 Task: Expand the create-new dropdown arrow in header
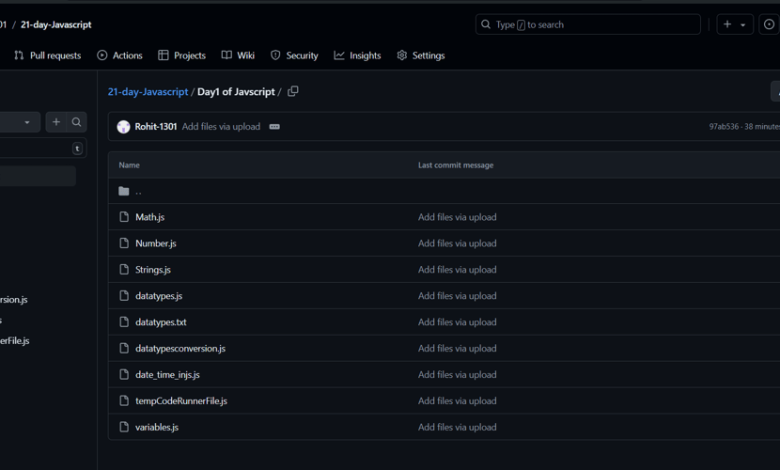743,25
